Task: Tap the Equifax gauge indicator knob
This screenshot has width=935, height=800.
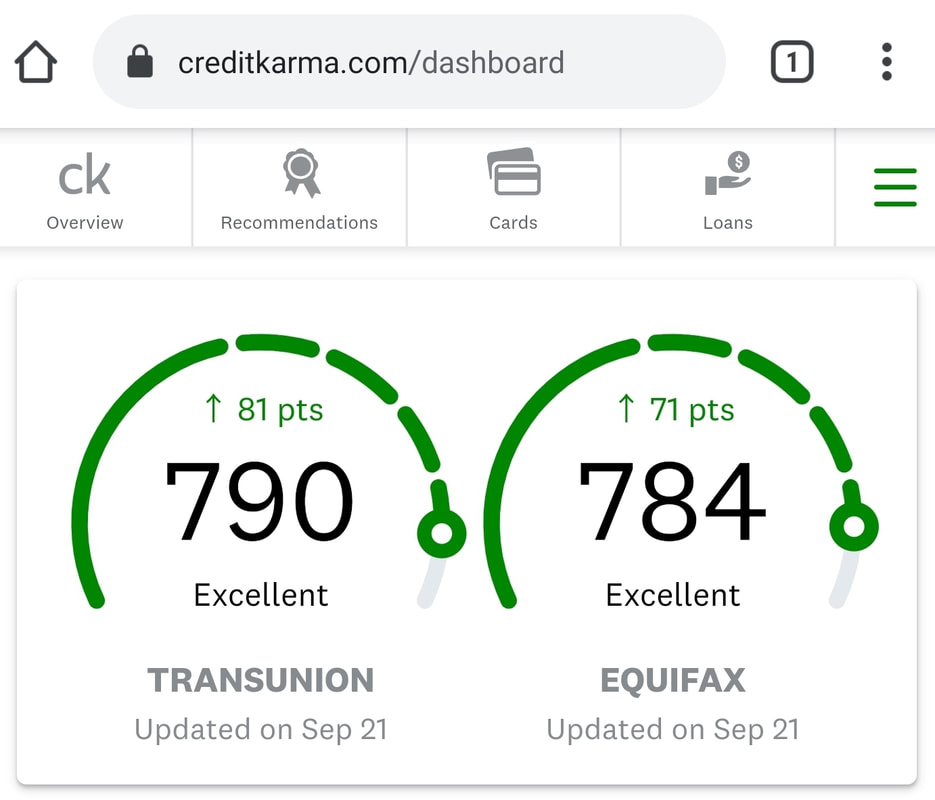Action: (x=854, y=526)
